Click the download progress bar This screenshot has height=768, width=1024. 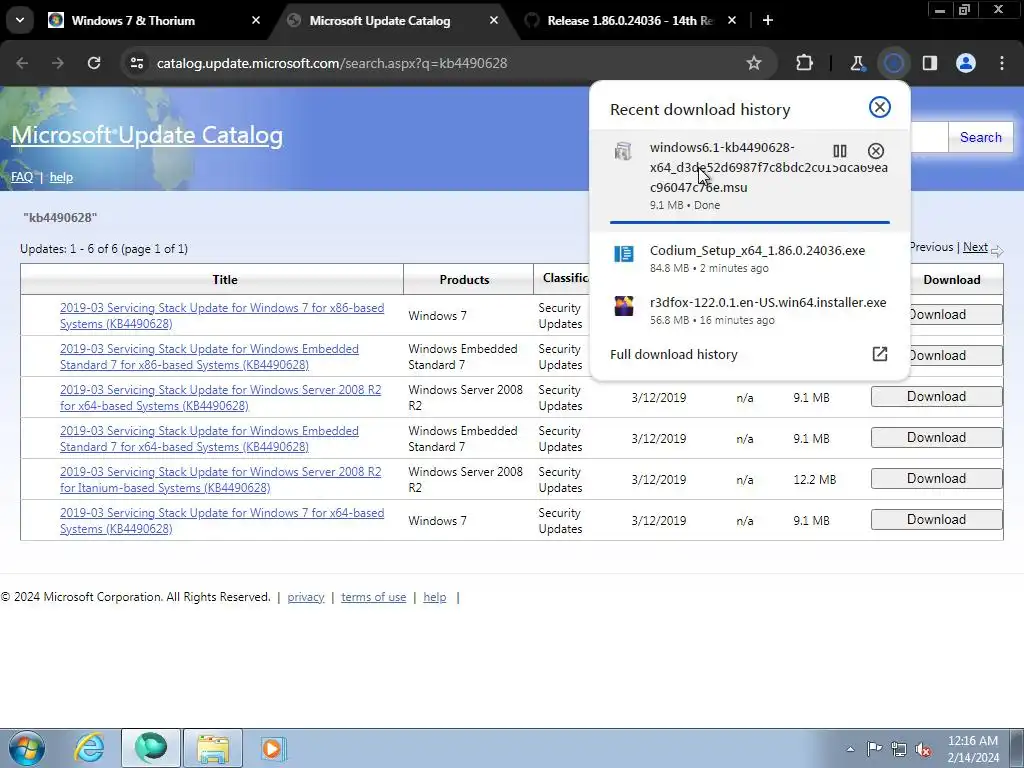click(x=750, y=222)
